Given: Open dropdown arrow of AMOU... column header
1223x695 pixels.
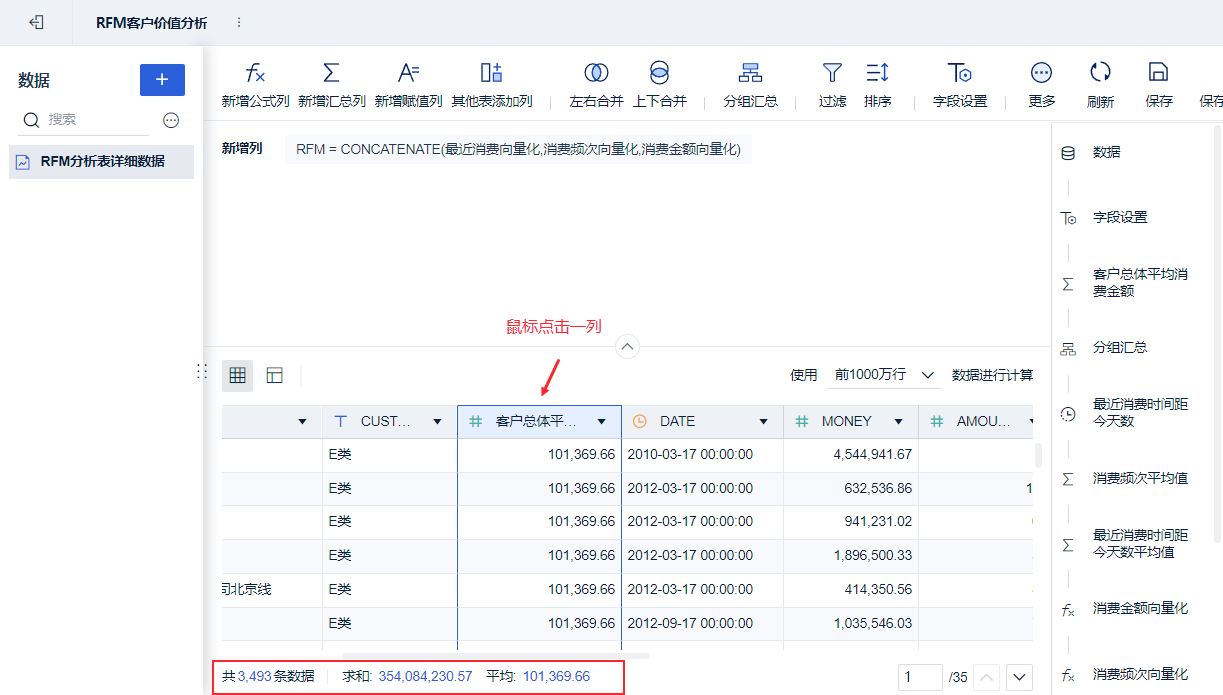Looking at the screenshot, I should pyautogui.click(x=1031, y=422).
